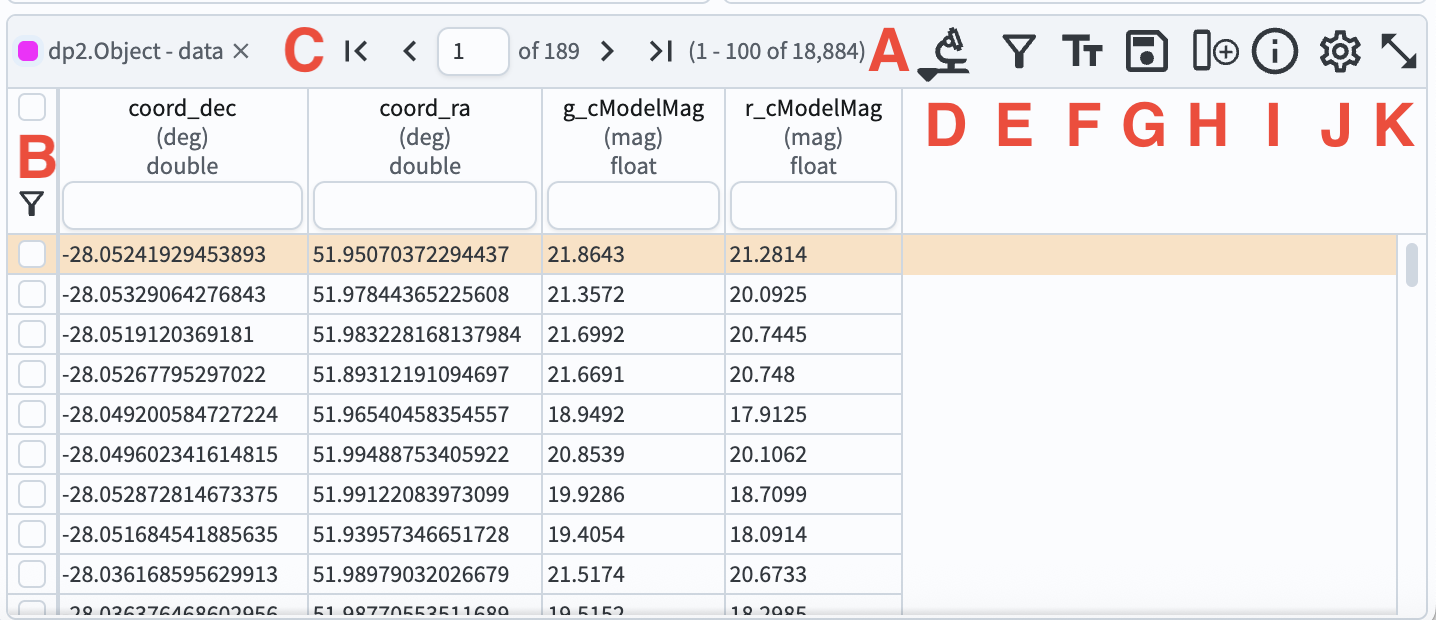Image resolution: width=1436 pixels, height=620 pixels.
Task: Check the select-all rows checkbox
Action: [x=32, y=106]
